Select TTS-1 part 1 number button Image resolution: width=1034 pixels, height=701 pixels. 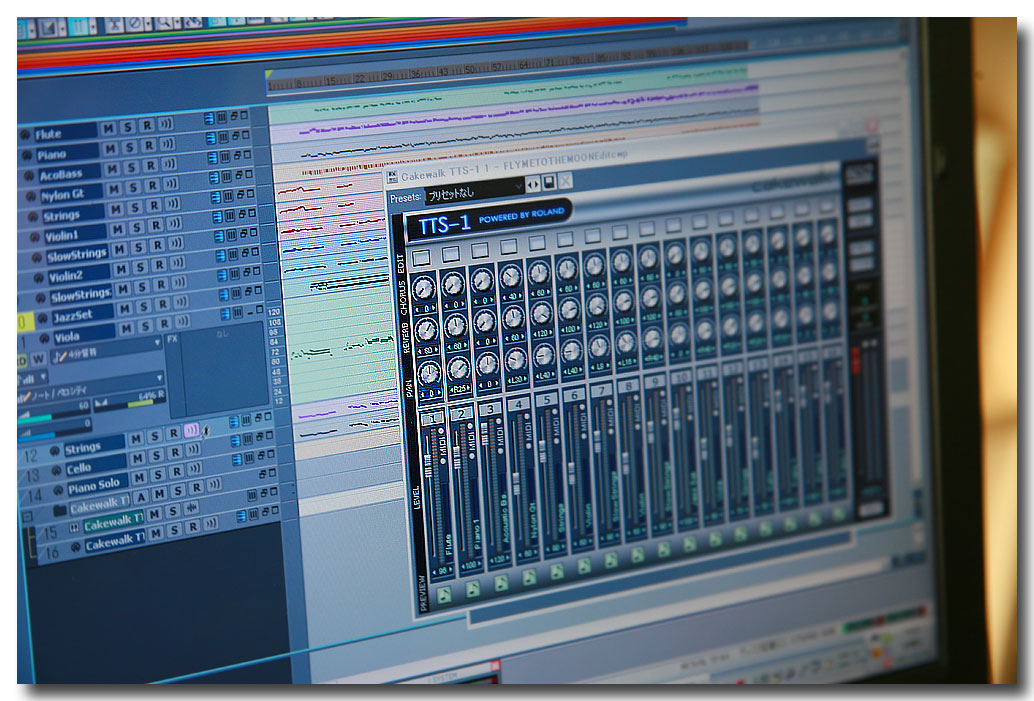pos(433,418)
